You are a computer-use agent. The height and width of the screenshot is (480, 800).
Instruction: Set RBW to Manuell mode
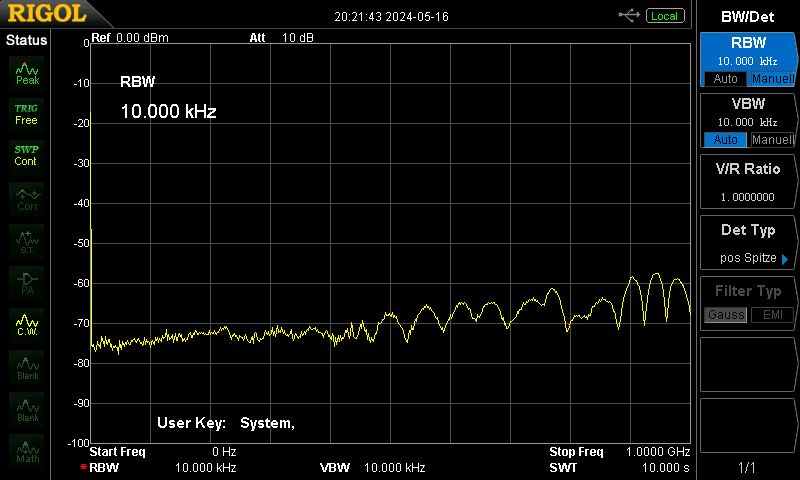(771, 79)
